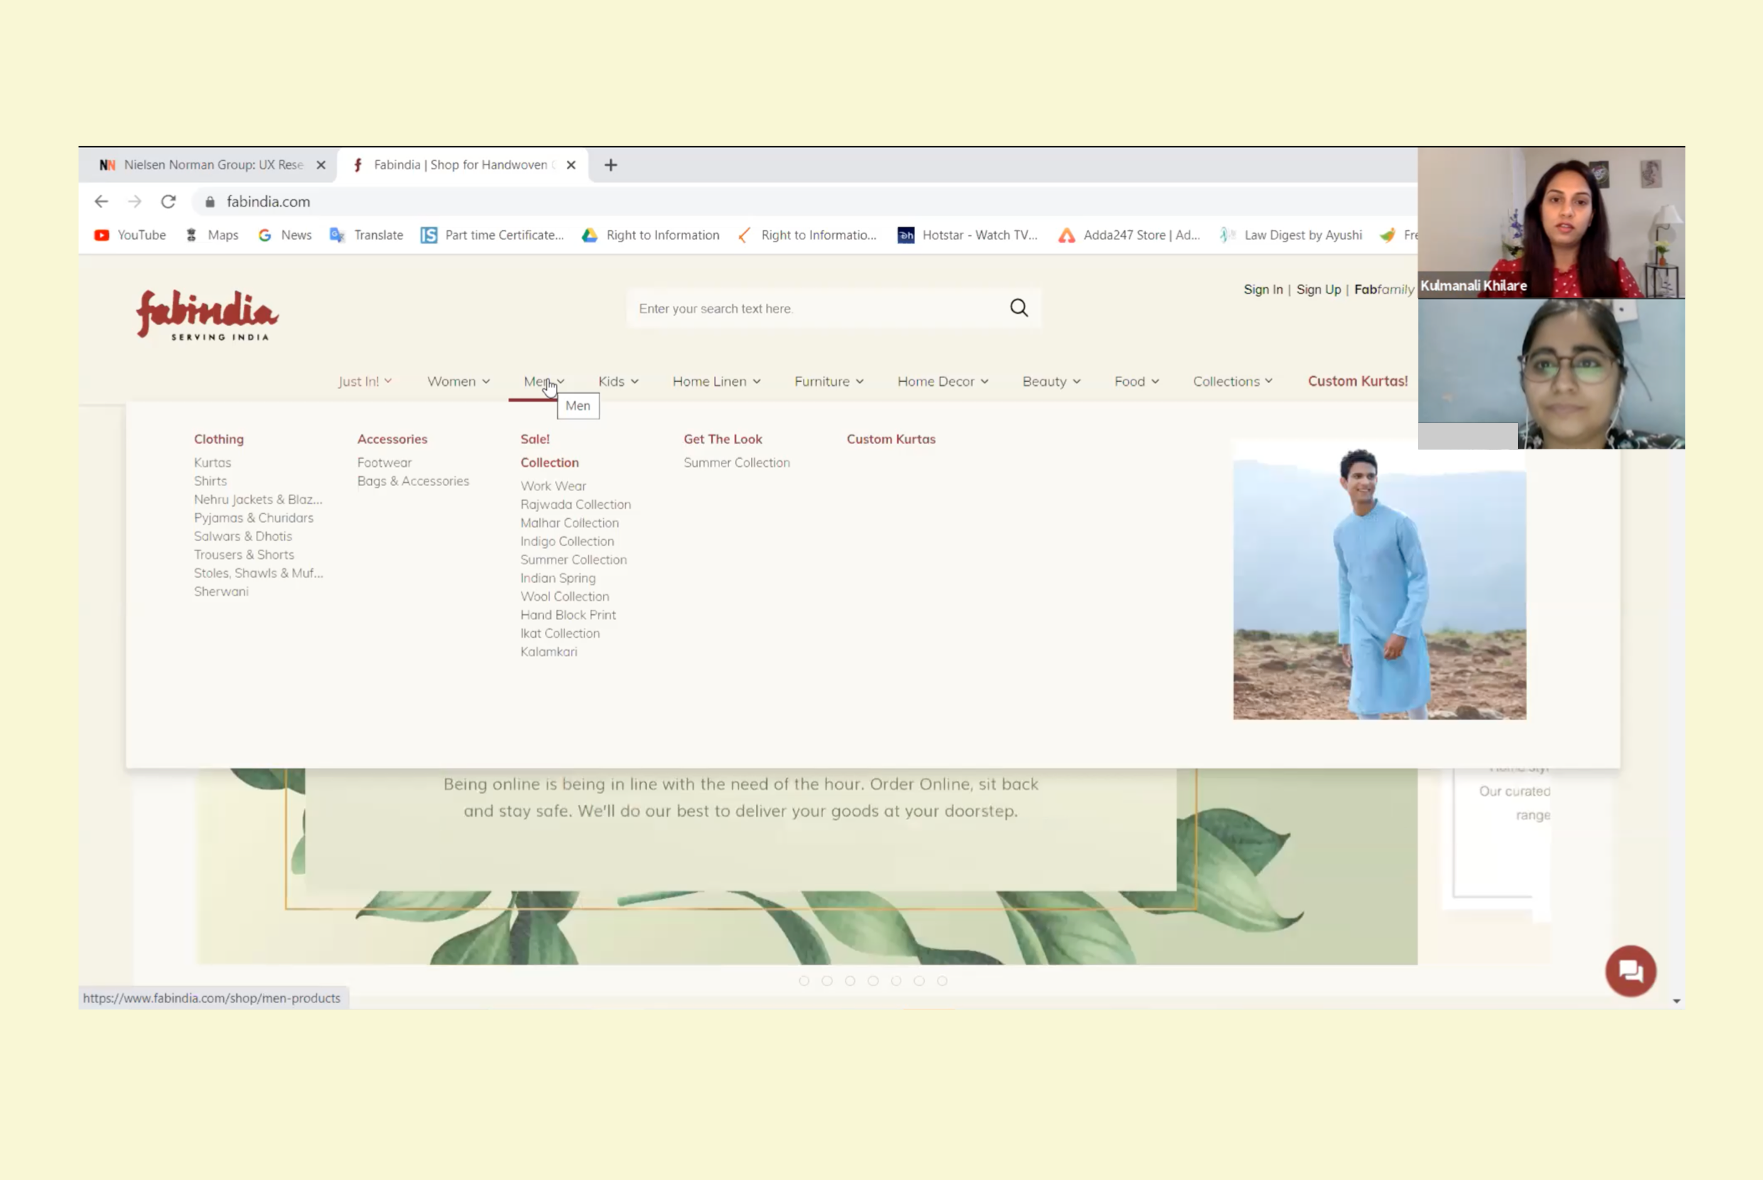Open Summer Collection under Get The Look
Viewport: 1763px width, 1180px height.
(x=736, y=462)
